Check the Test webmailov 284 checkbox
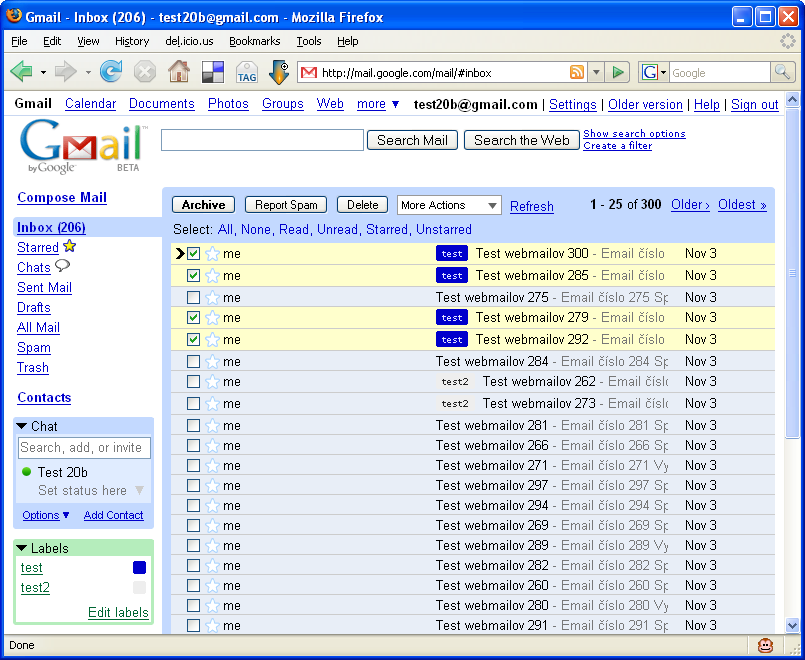Viewport: 805px width, 660px height. point(193,362)
